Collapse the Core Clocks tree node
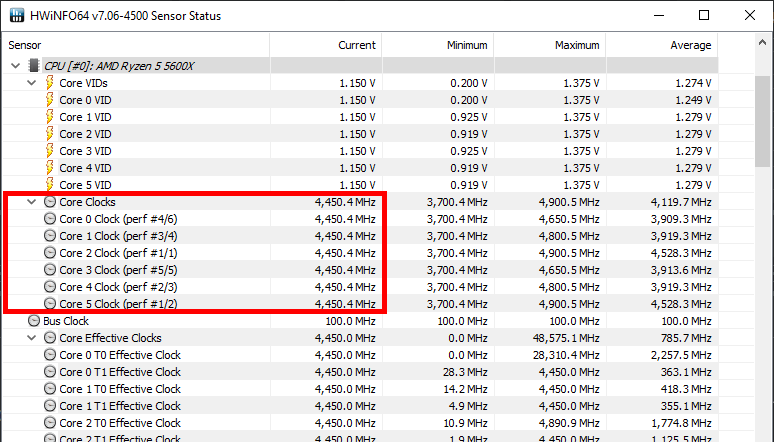 click(32, 202)
